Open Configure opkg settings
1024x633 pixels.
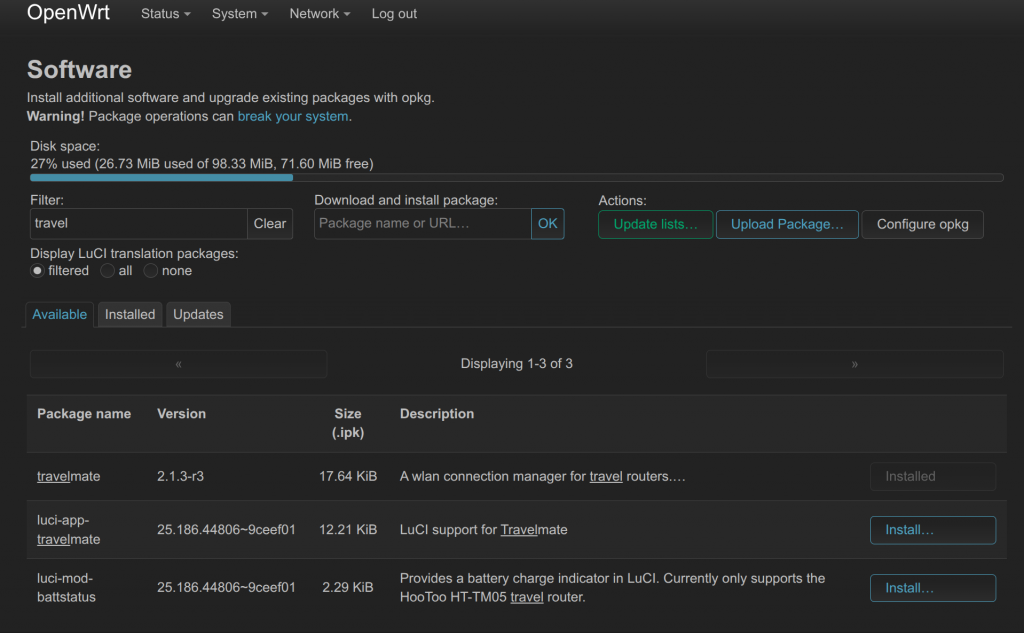(922, 224)
